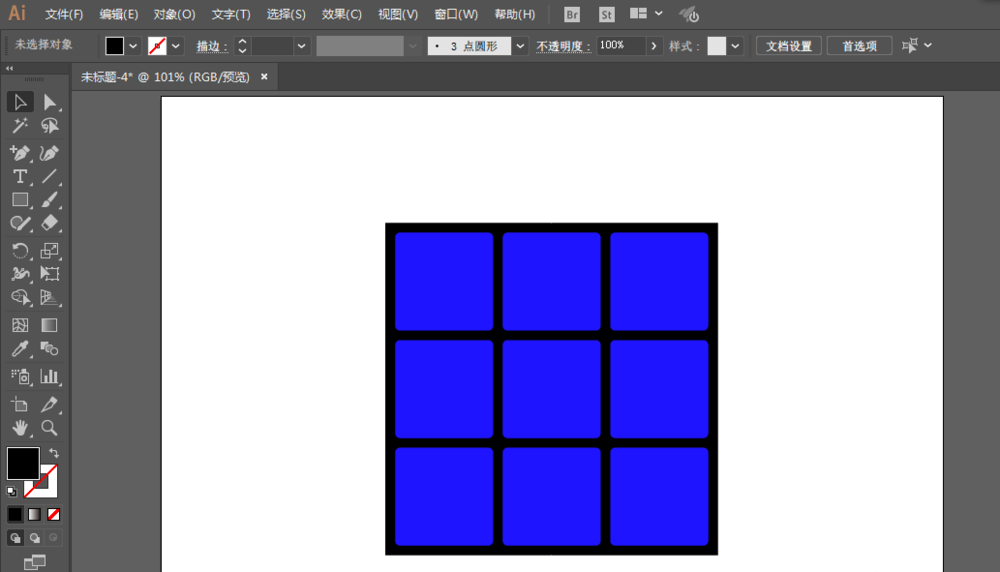Swap fill and stroke colors
This screenshot has width=1000, height=572.
click(54, 453)
